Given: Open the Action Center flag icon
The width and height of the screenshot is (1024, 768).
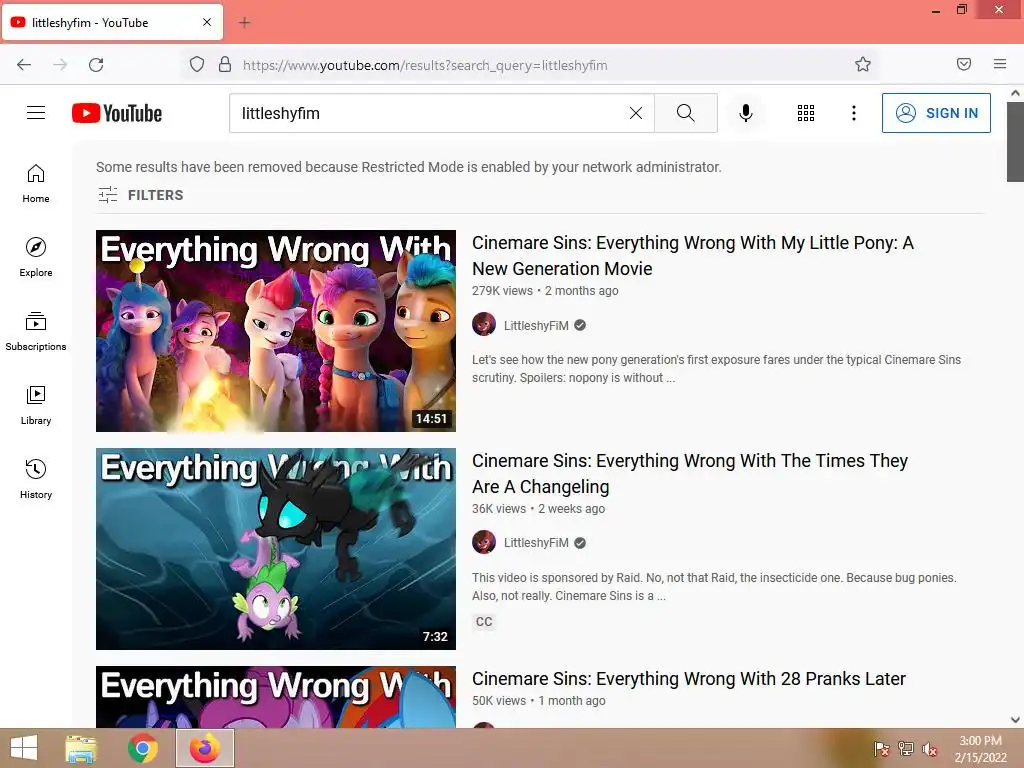Looking at the screenshot, I should (881, 749).
